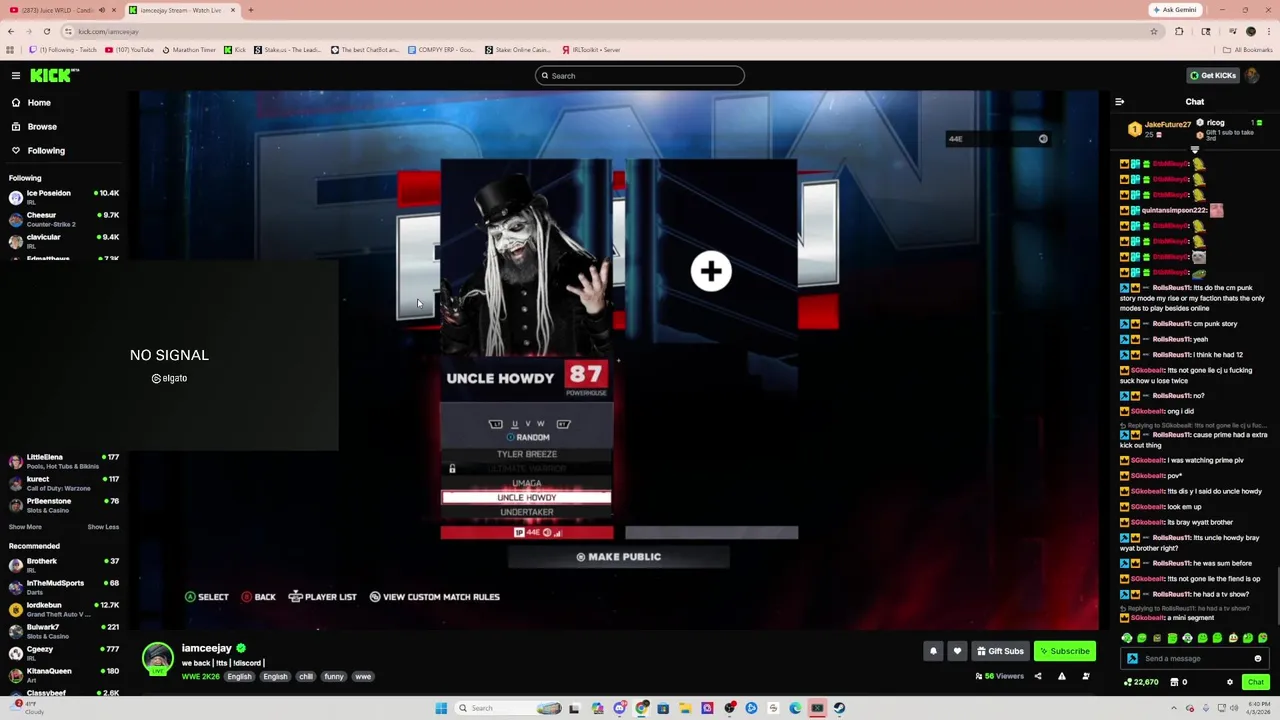Viewport: 1280px width, 720px height.
Task: Enable notifications with the bell icon
Action: [x=933, y=651]
